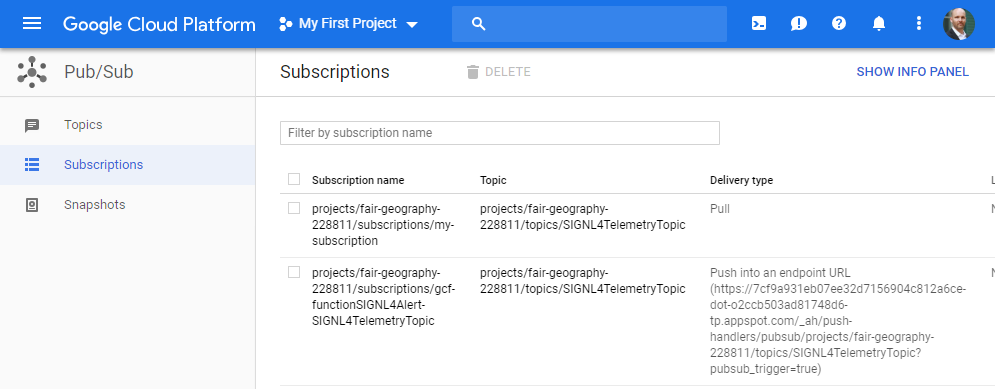The image size is (995, 389).
Task: Open the notifications bell
Action: (x=879, y=24)
